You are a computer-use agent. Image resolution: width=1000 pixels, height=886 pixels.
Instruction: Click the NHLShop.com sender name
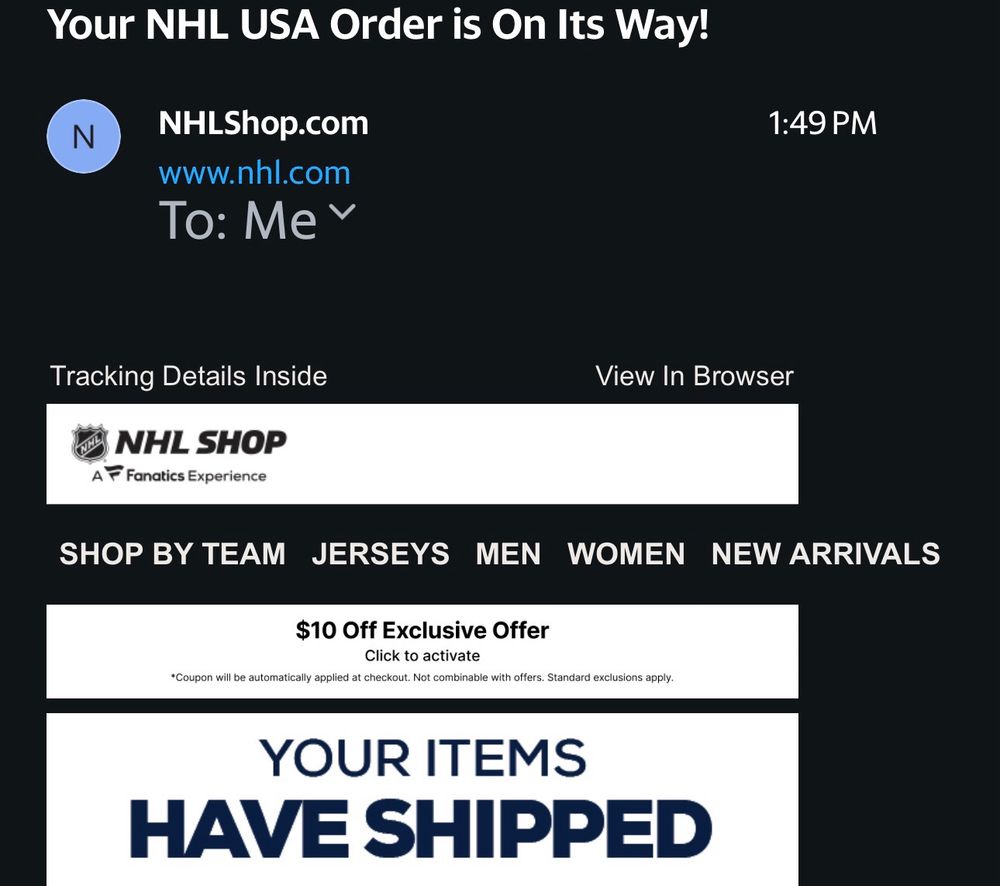point(263,124)
